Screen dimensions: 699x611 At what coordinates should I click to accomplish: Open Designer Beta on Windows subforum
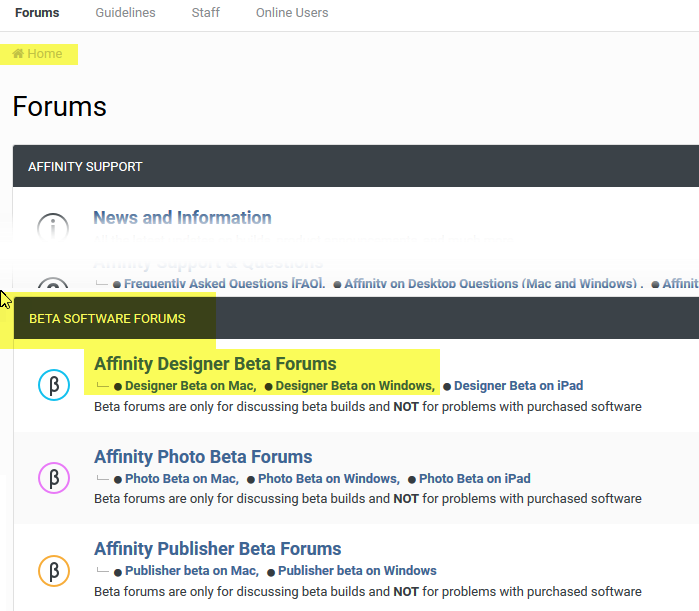tap(355, 386)
